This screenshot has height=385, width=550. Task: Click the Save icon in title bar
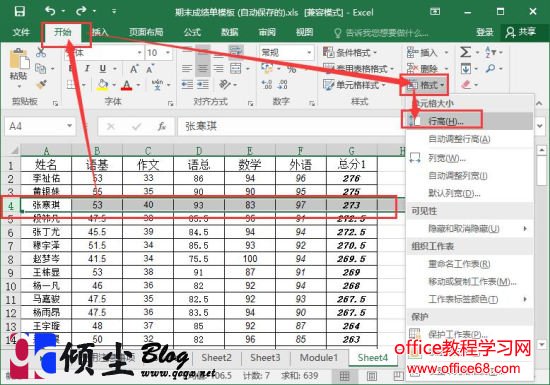(20, 11)
